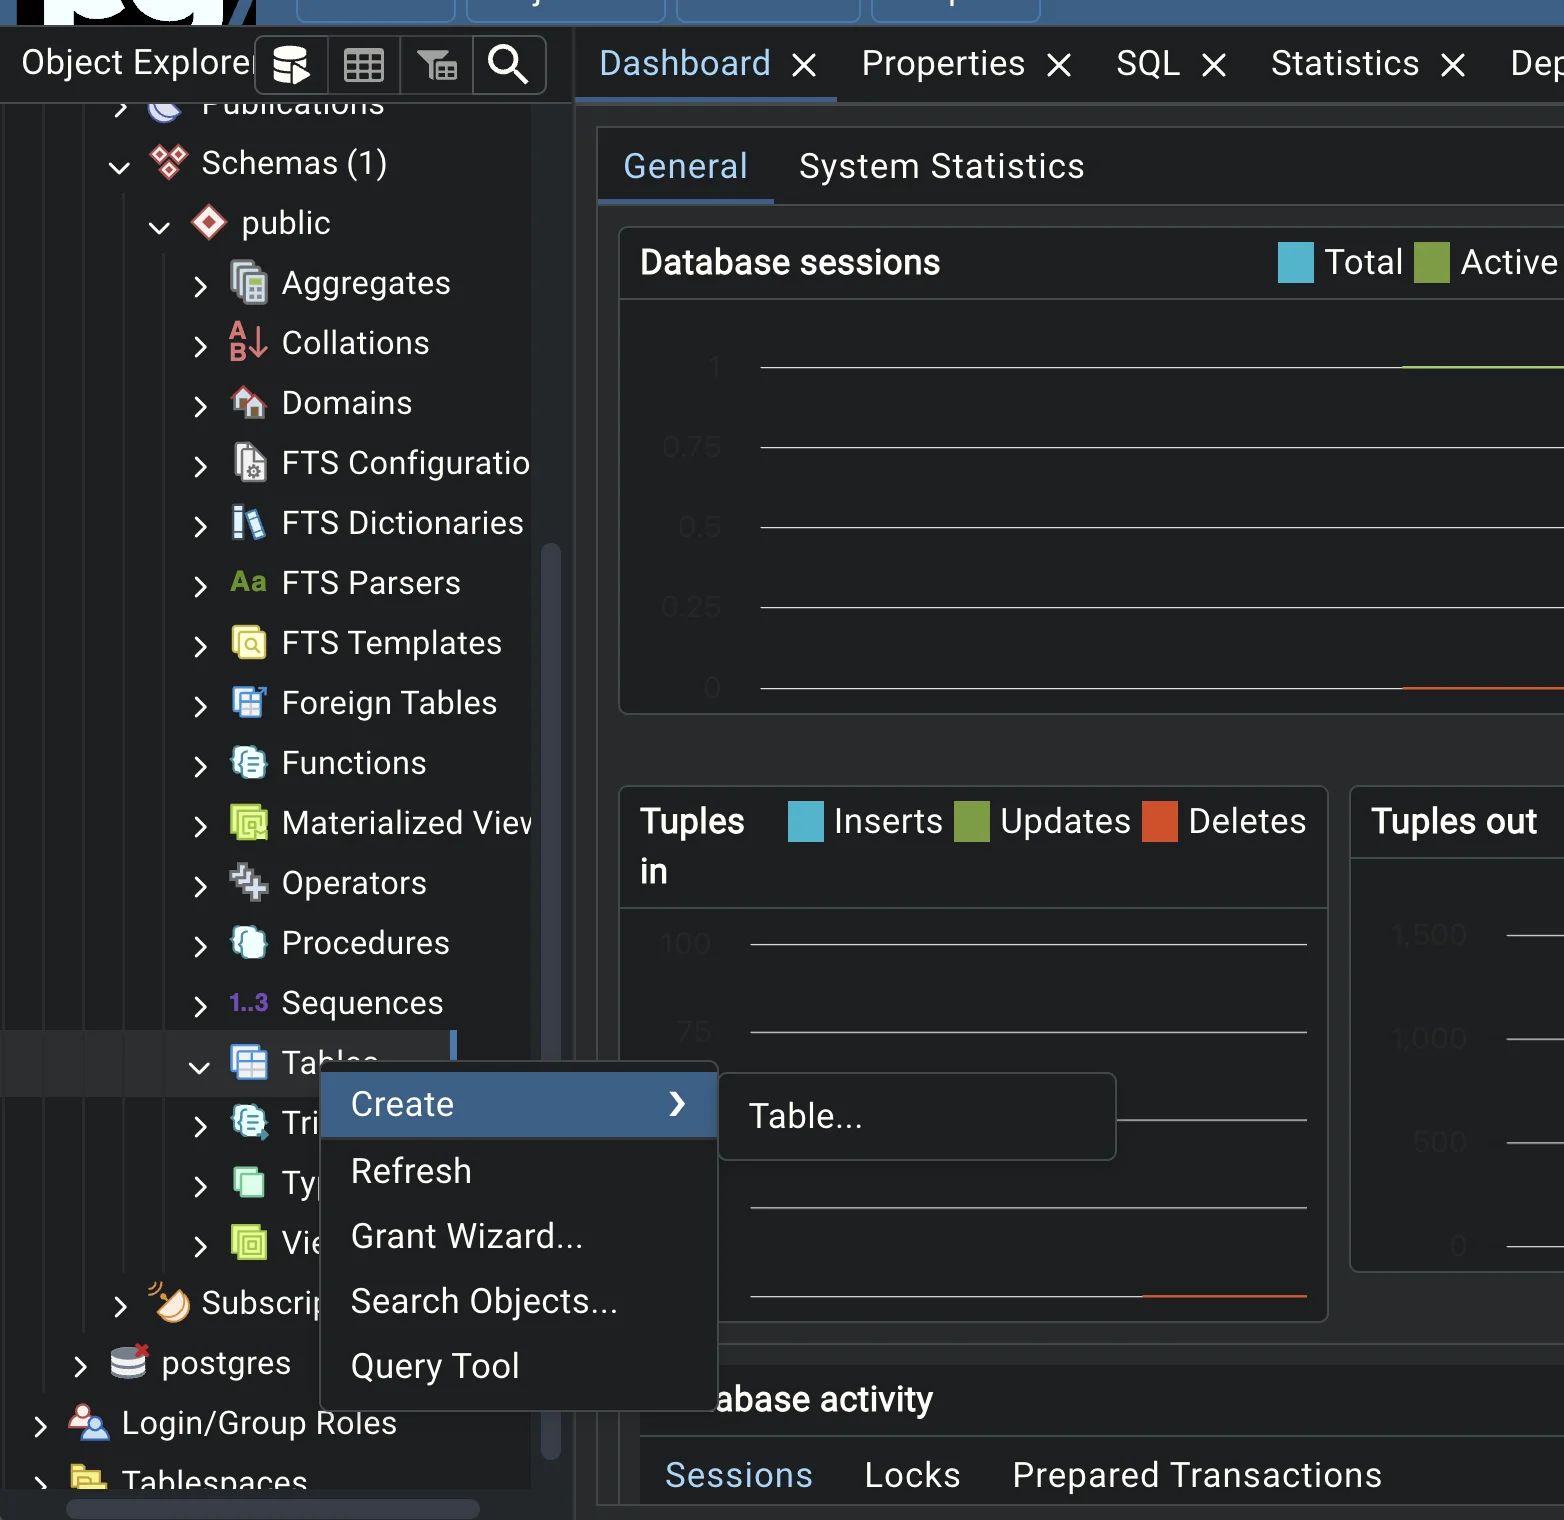Screen dimensions: 1564x1520
Task: Click the Materialized Views icon
Action: [249, 822]
